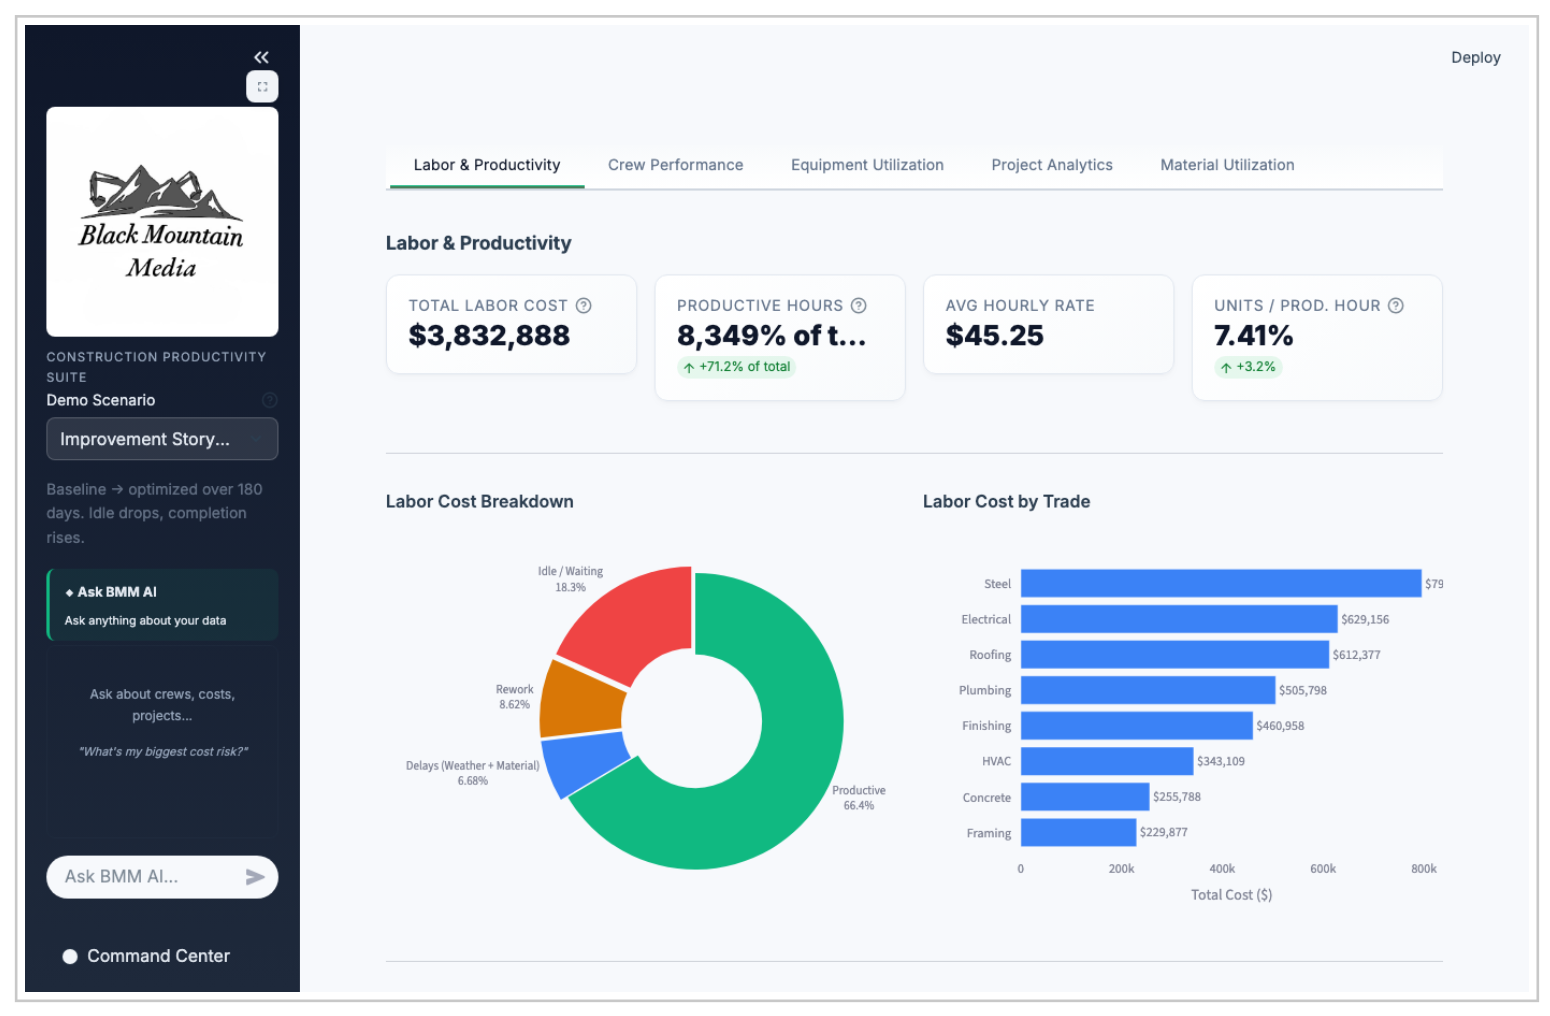
Task: Click the 7.41% units per hour value
Action: coord(1254,336)
